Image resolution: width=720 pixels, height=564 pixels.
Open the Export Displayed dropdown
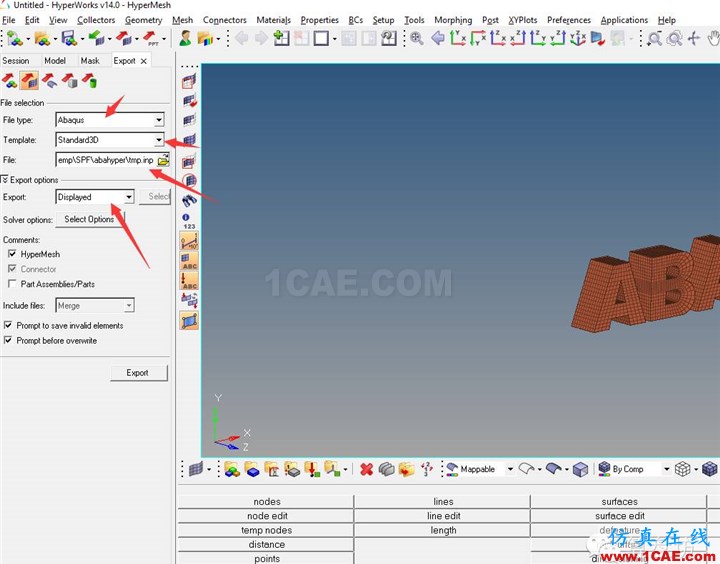click(129, 197)
